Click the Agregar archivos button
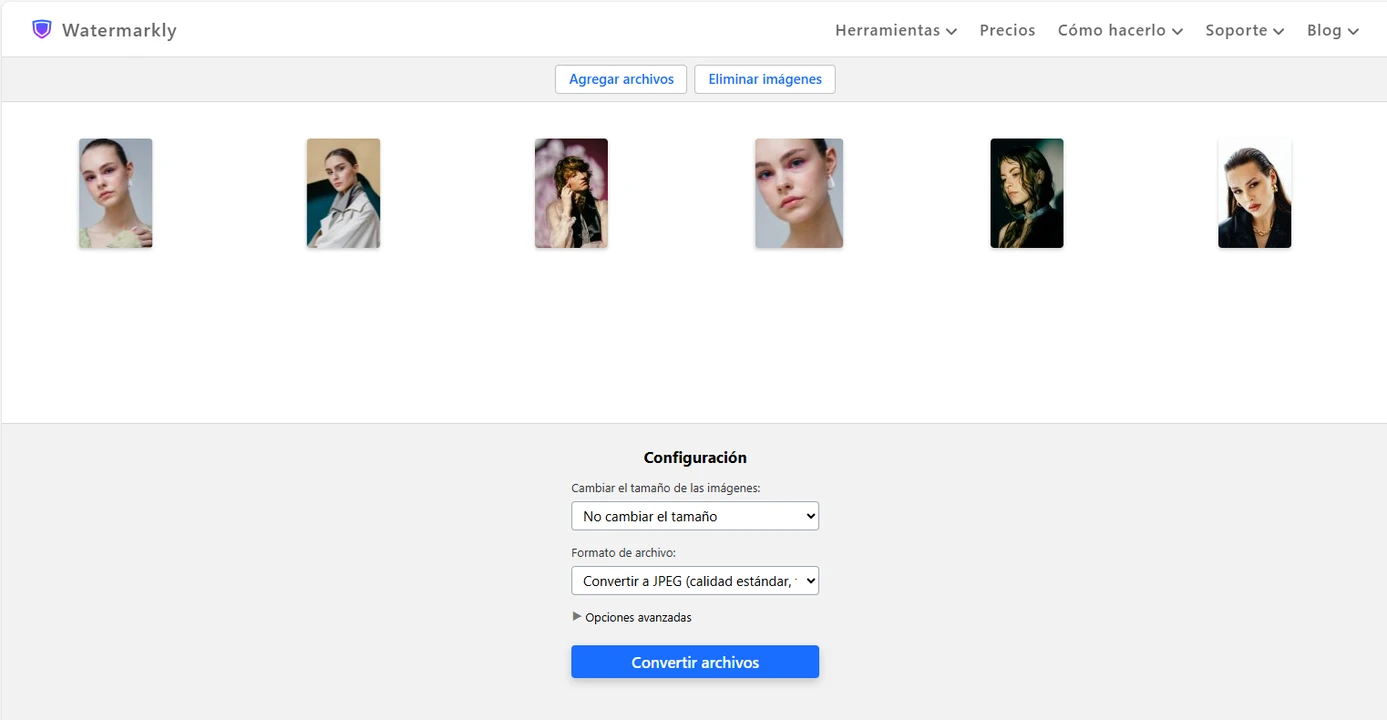This screenshot has width=1387, height=720. [x=621, y=79]
